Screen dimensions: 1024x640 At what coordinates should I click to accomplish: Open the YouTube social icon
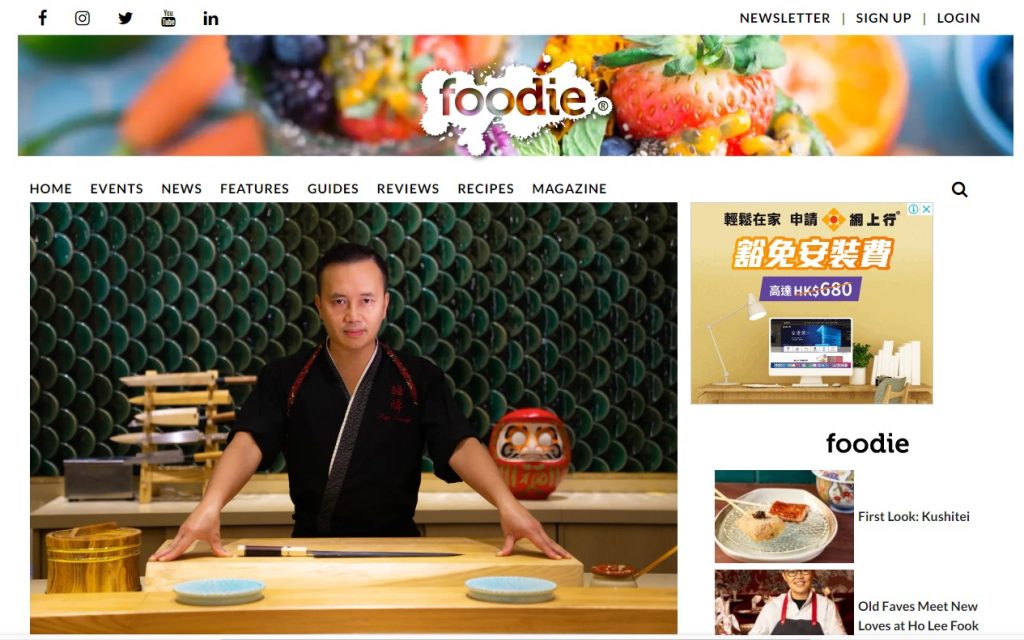[x=168, y=18]
